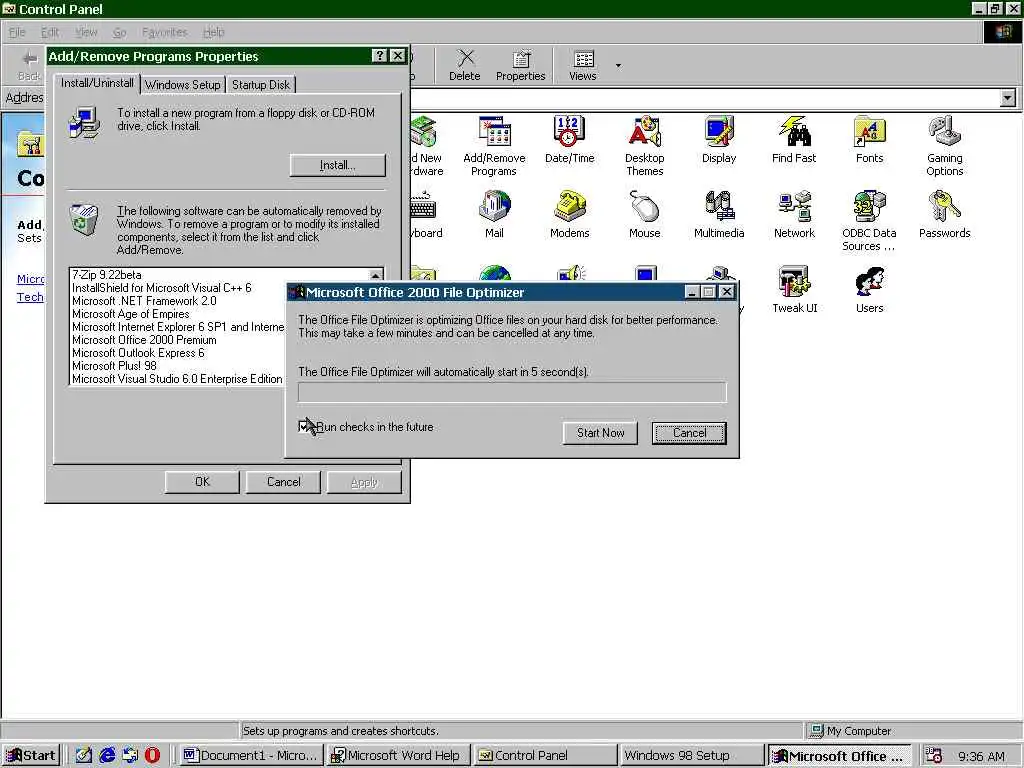Image resolution: width=1024 pixels, height=768 pixels.
Task: Open the Add/Remove Programs control panel icon
Action: [494, 145]
